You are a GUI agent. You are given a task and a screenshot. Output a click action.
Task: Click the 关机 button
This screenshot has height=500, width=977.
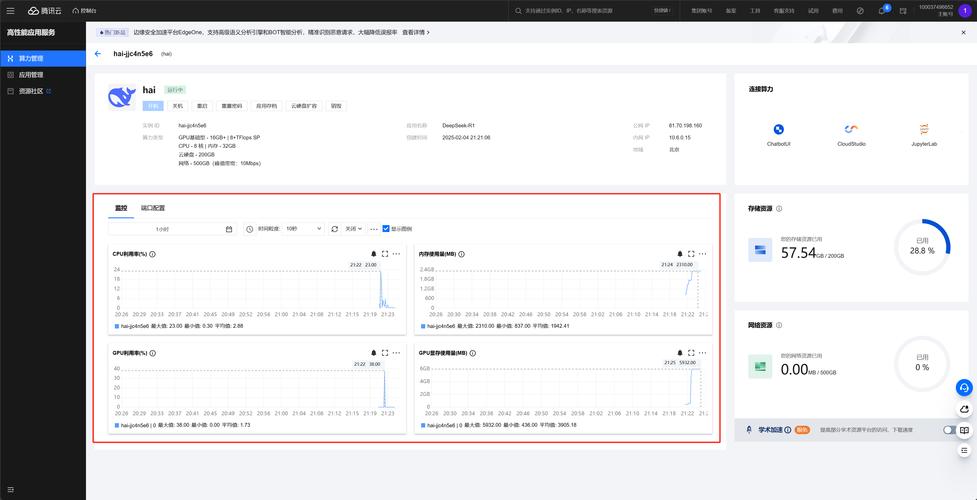click(x=178, y=105)
